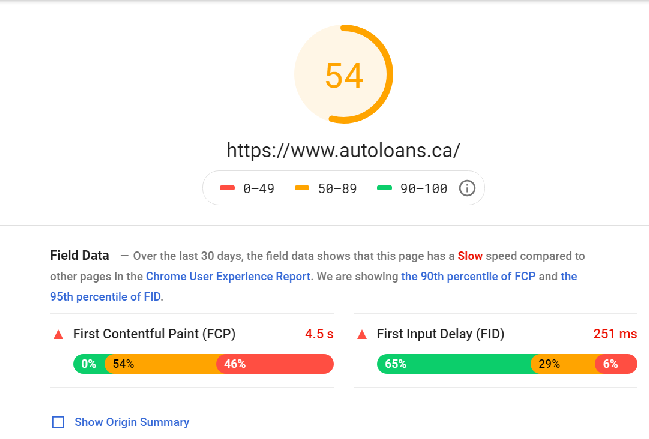Click the red 6% FID bar segment
This screenshot has width=649, height=439.
coord(612,364)
